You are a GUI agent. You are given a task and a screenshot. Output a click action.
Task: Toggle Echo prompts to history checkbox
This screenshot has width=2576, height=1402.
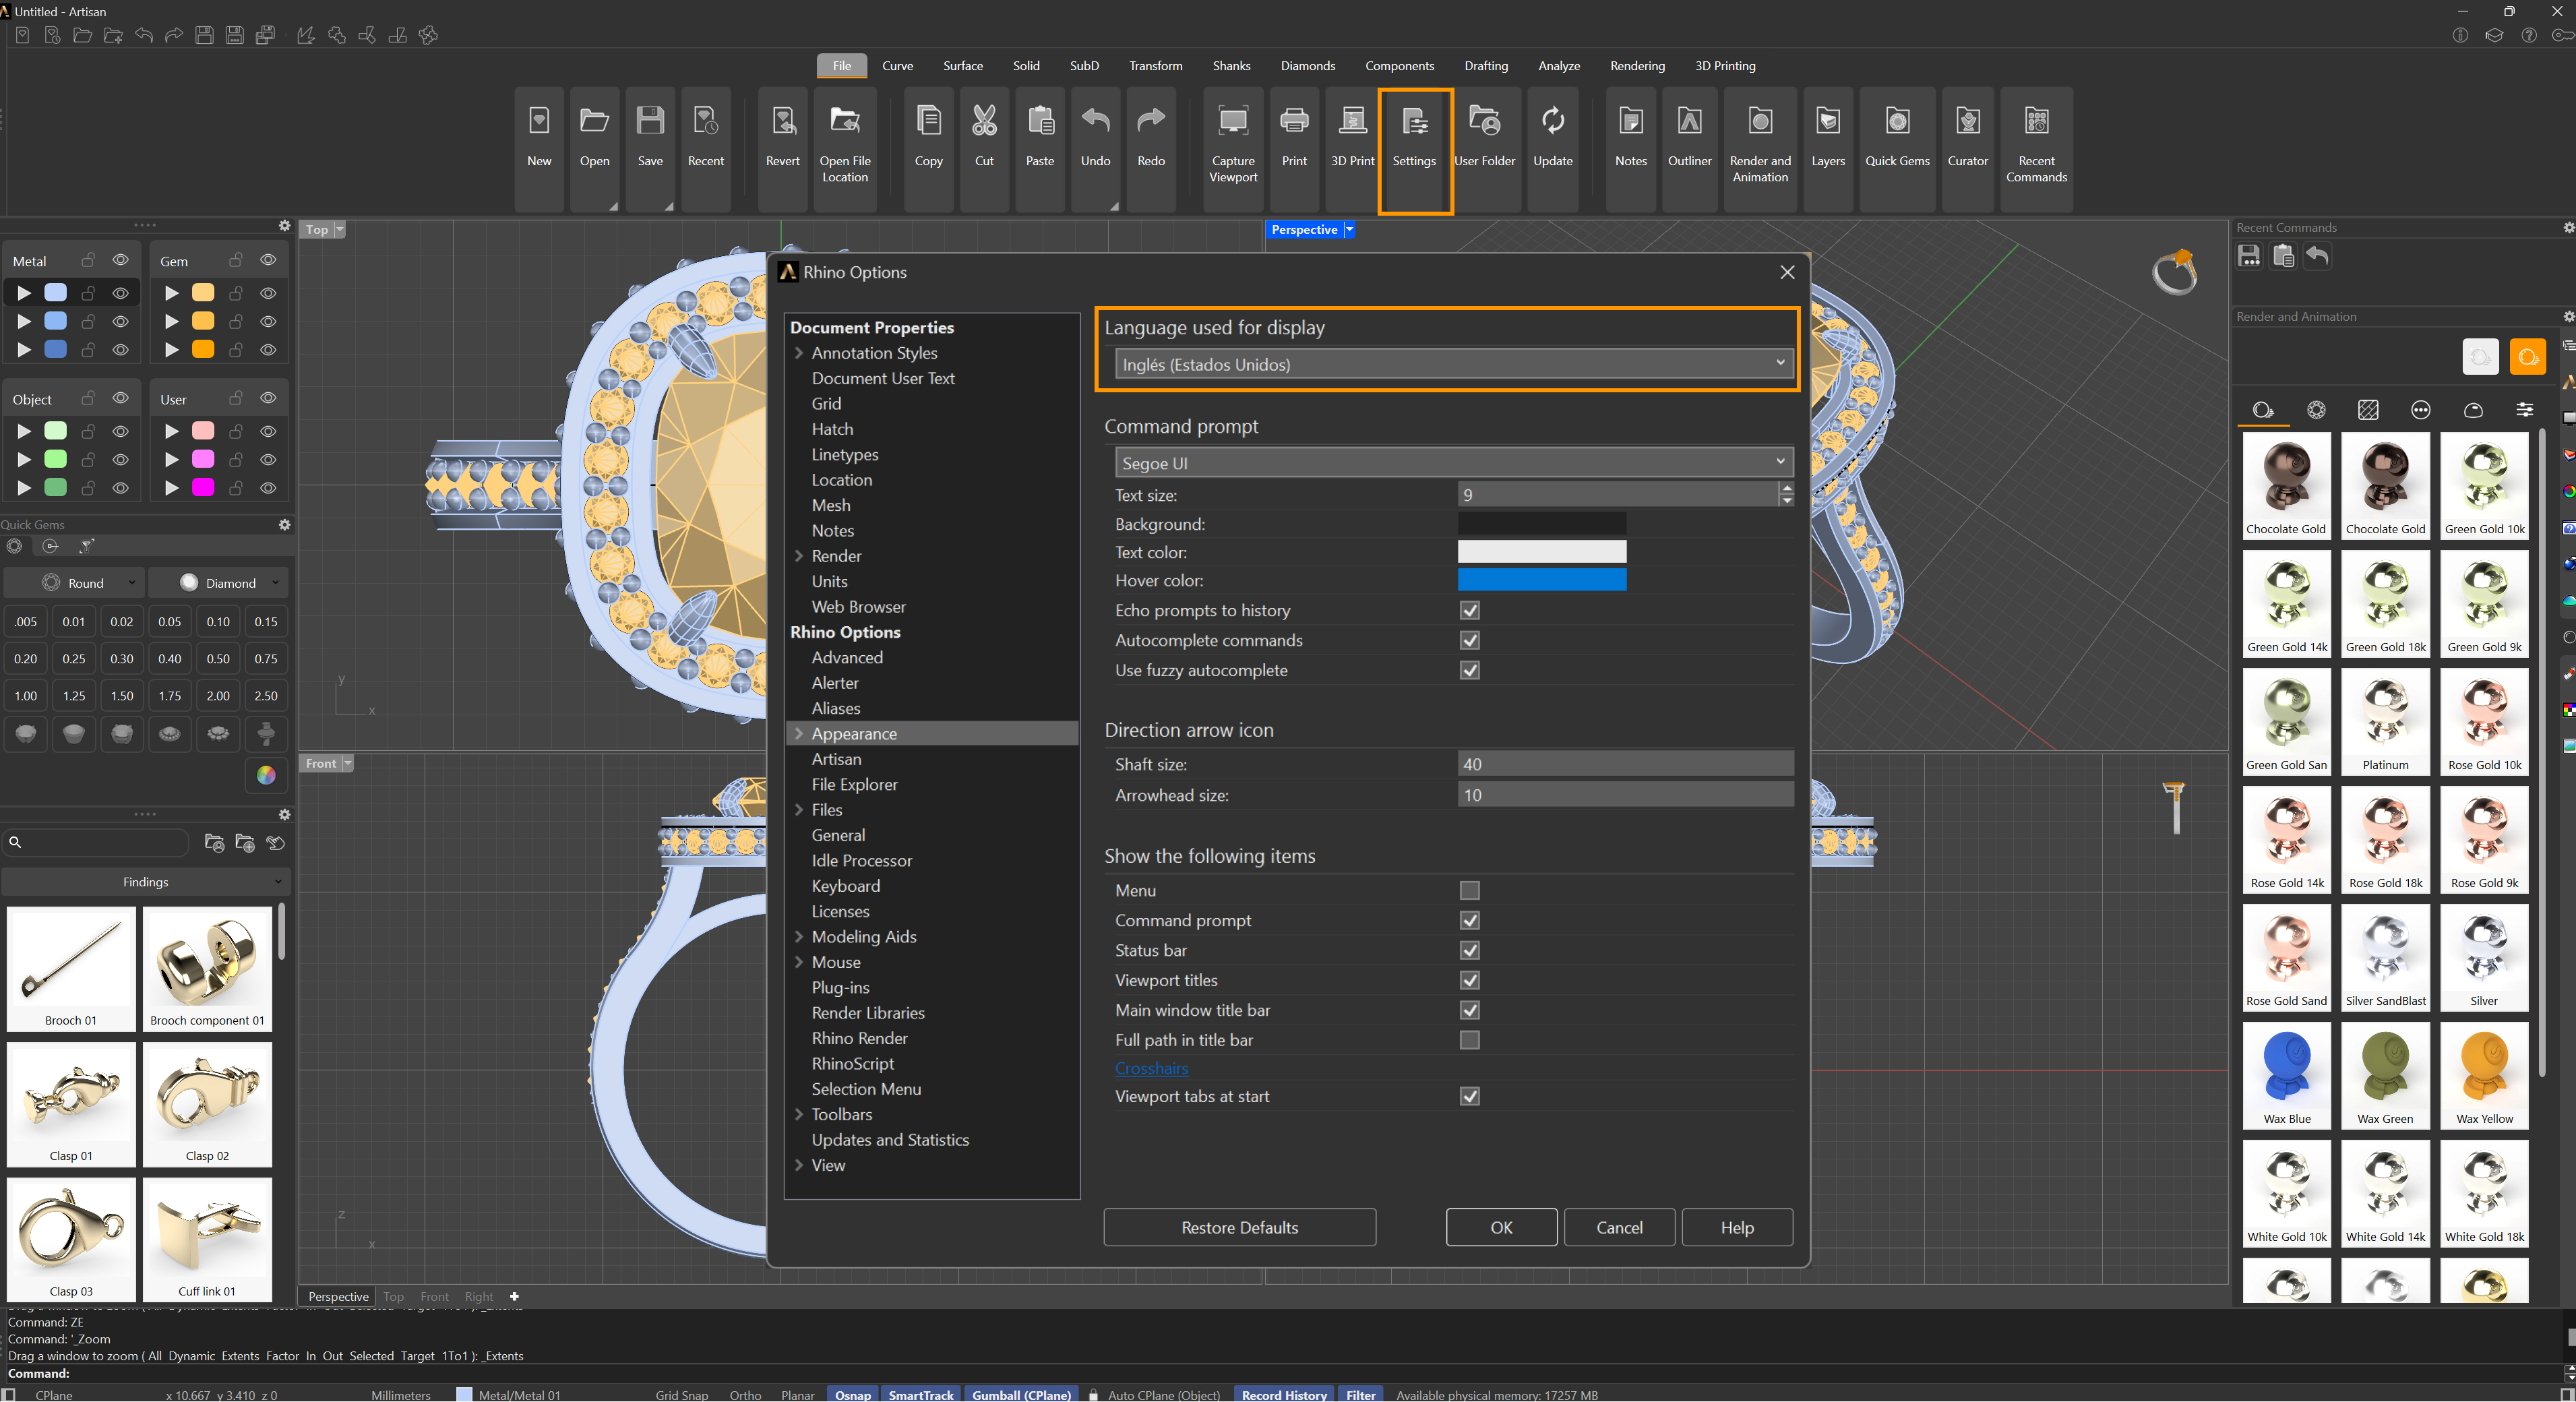coord(1469,610)
